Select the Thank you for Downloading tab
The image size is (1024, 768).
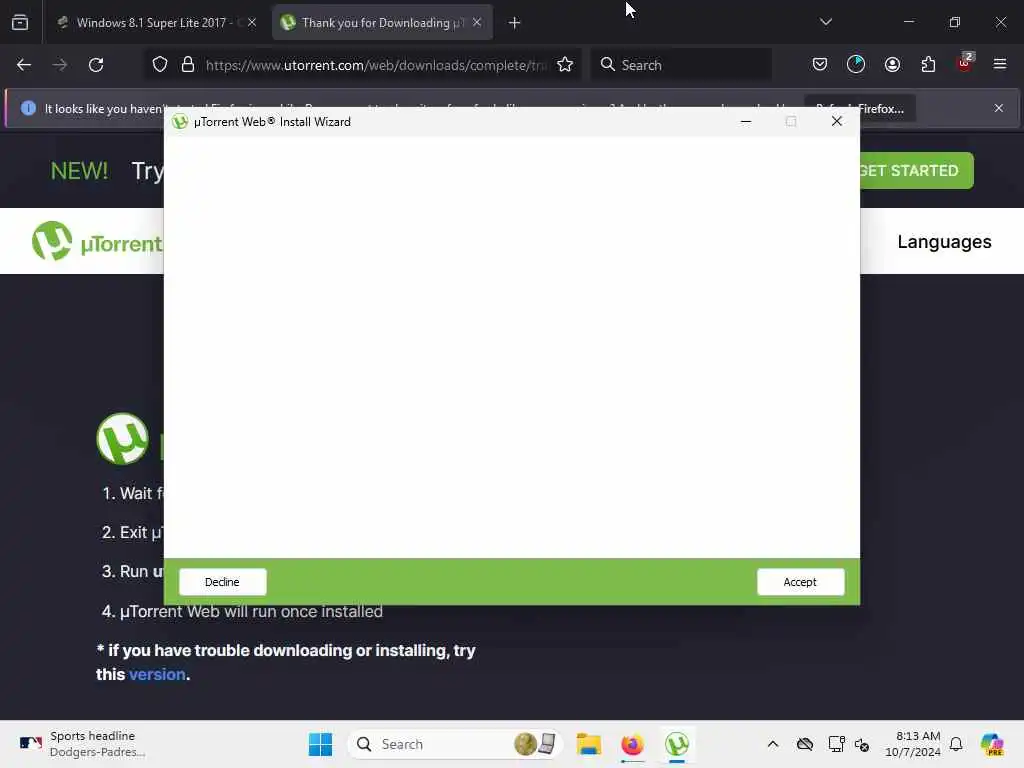coord(382,23)
